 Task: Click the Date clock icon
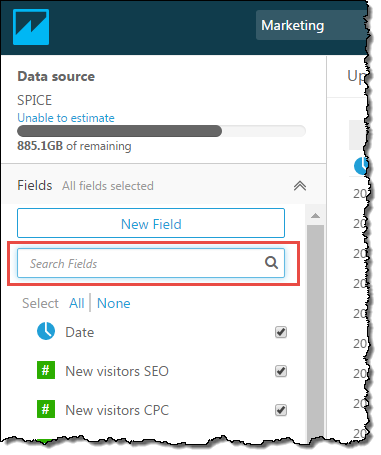[46, 331]
